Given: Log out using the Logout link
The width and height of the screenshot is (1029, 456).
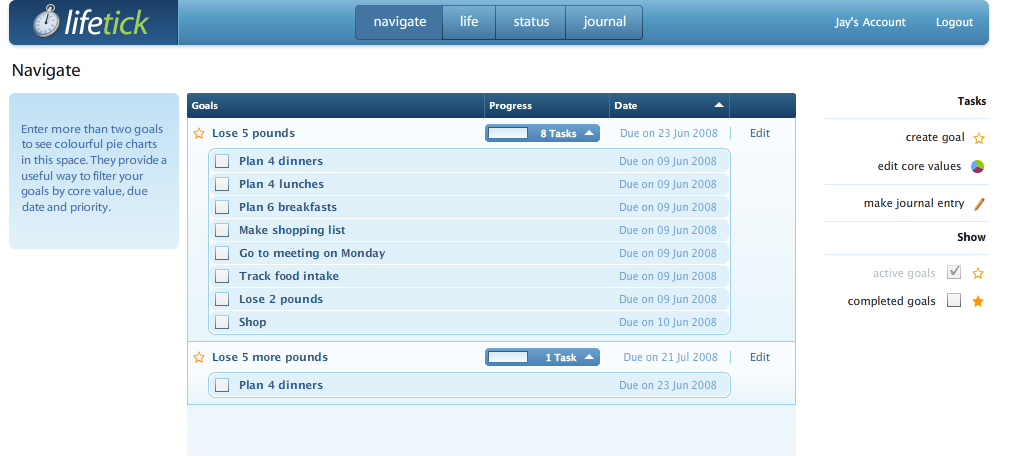Looking at the screenshot, I should click(954, 22).
